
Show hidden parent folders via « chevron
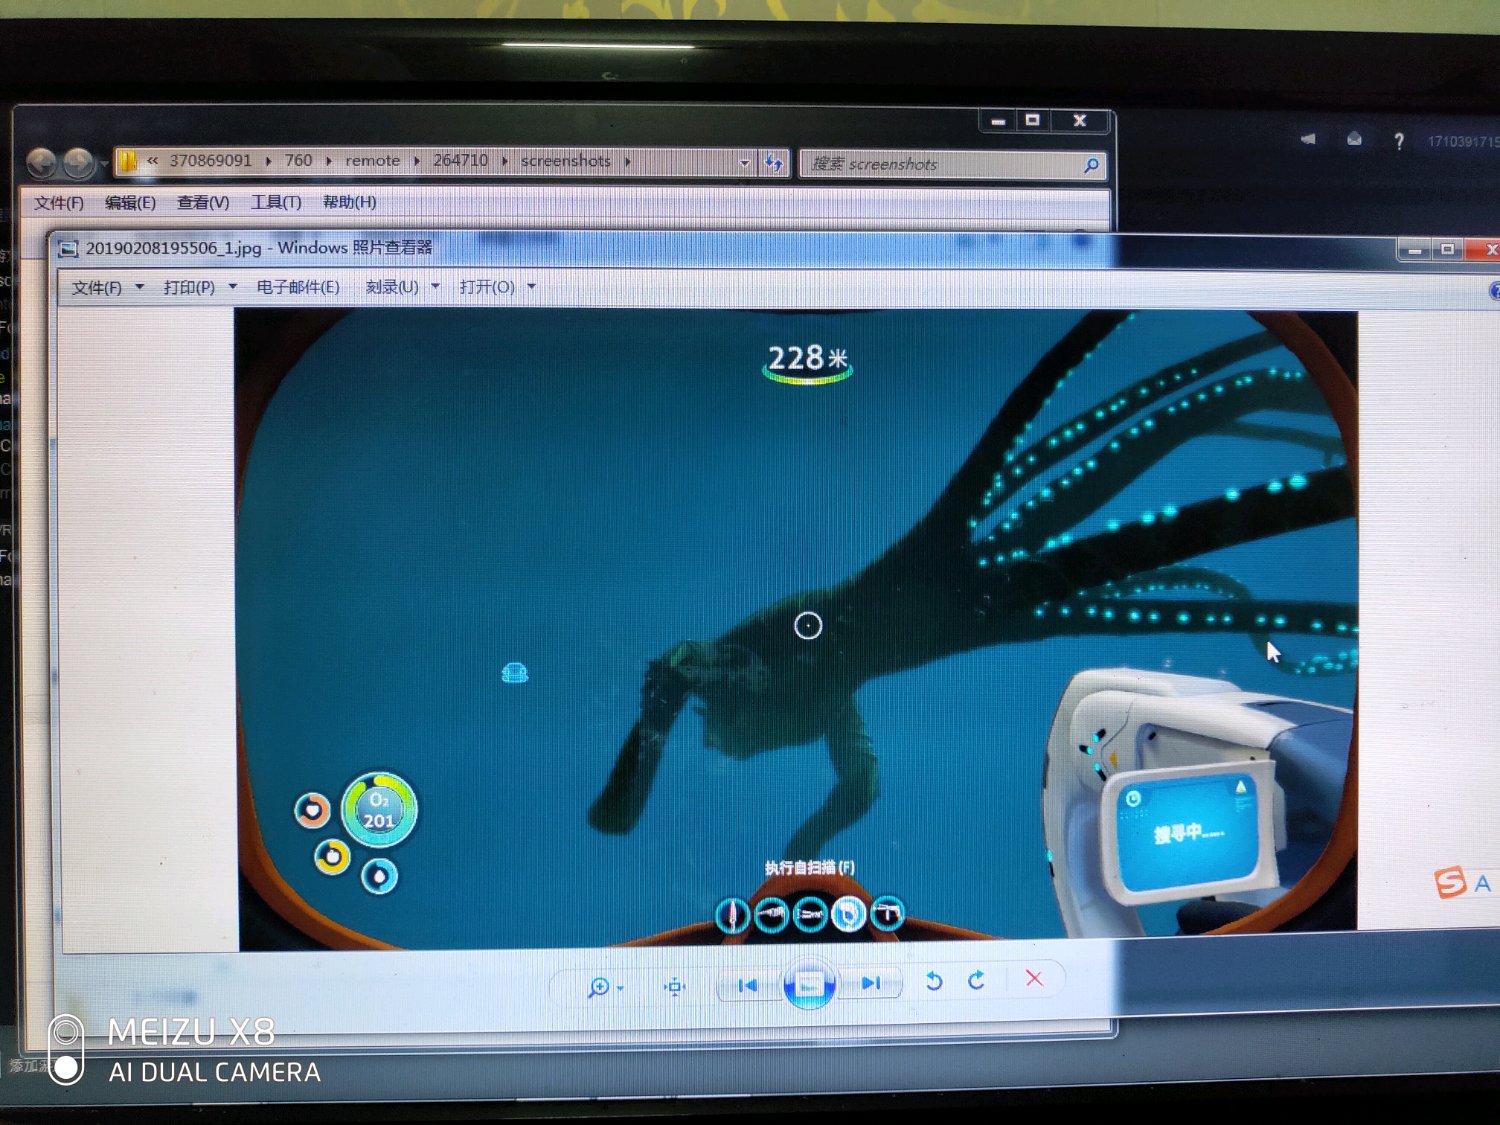coord(152,161)
